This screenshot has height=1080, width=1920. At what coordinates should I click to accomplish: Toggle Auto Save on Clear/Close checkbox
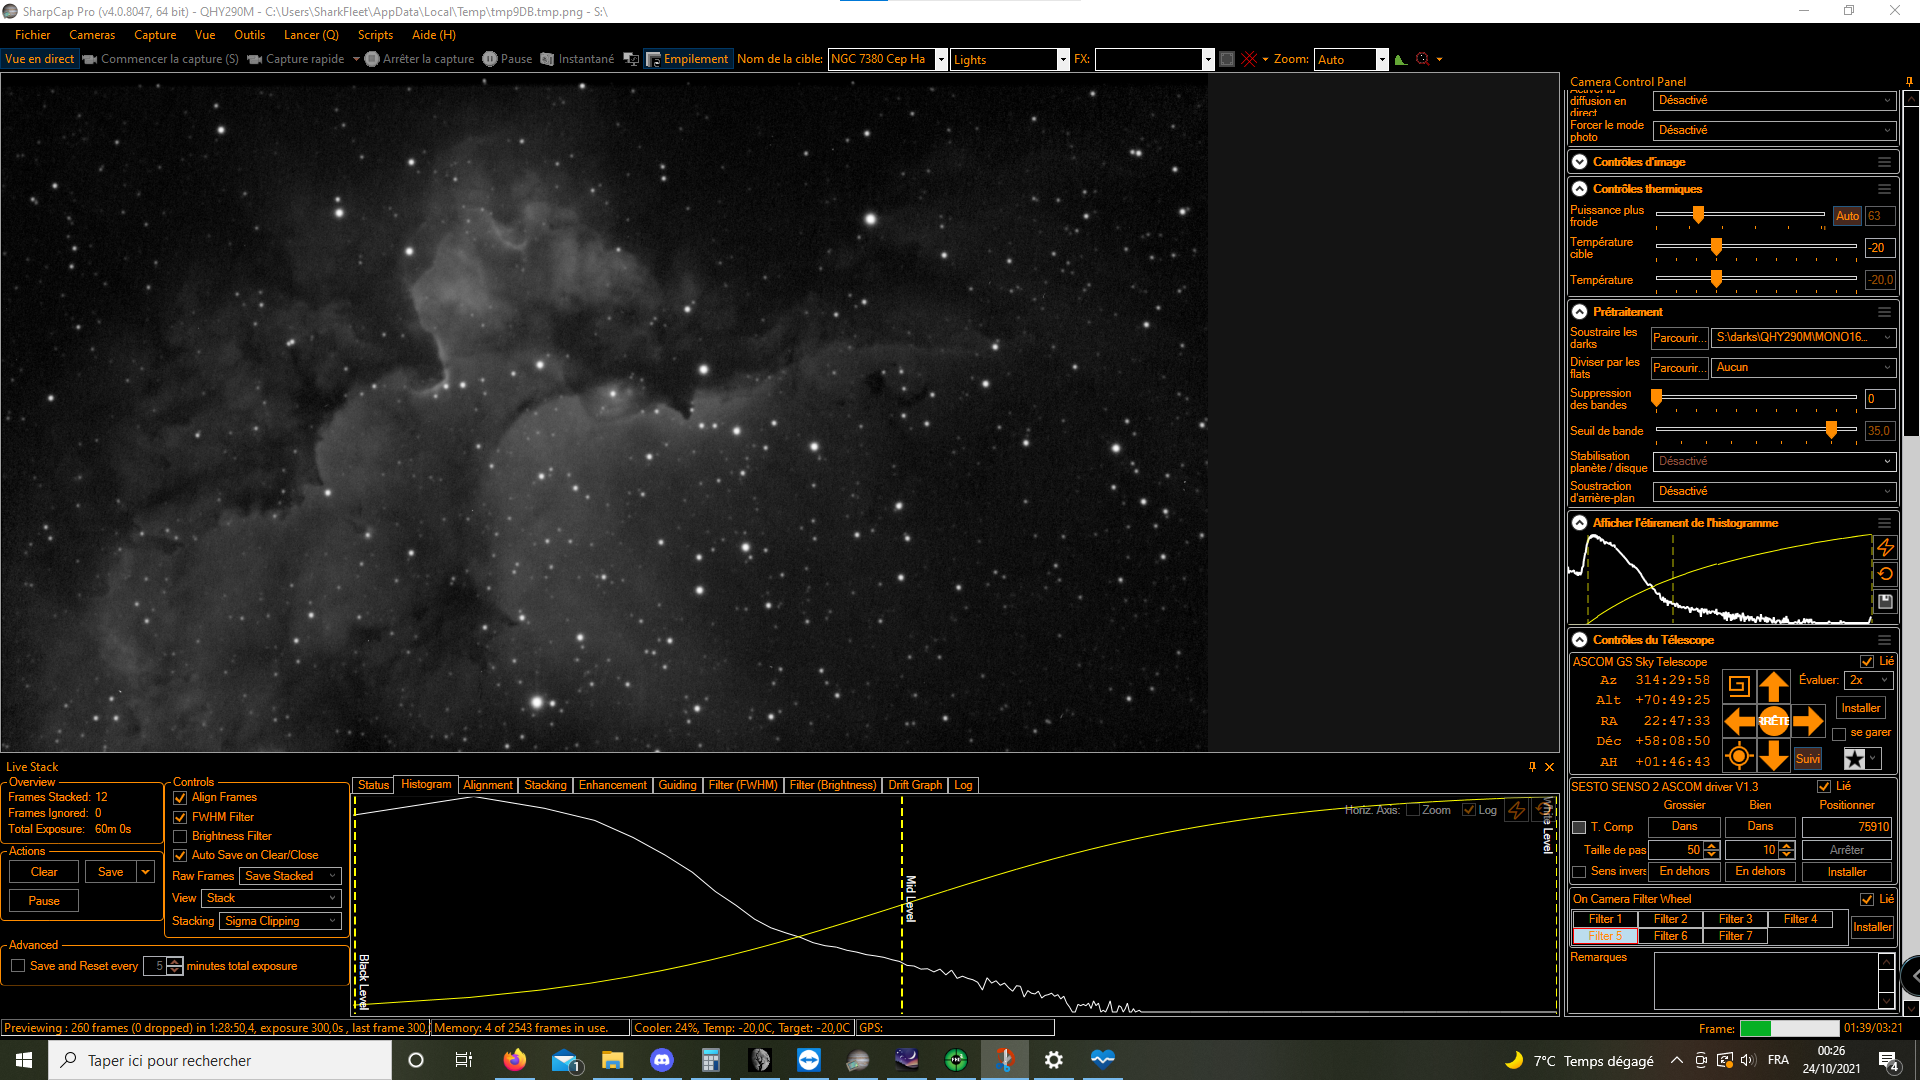coord(180,855)
